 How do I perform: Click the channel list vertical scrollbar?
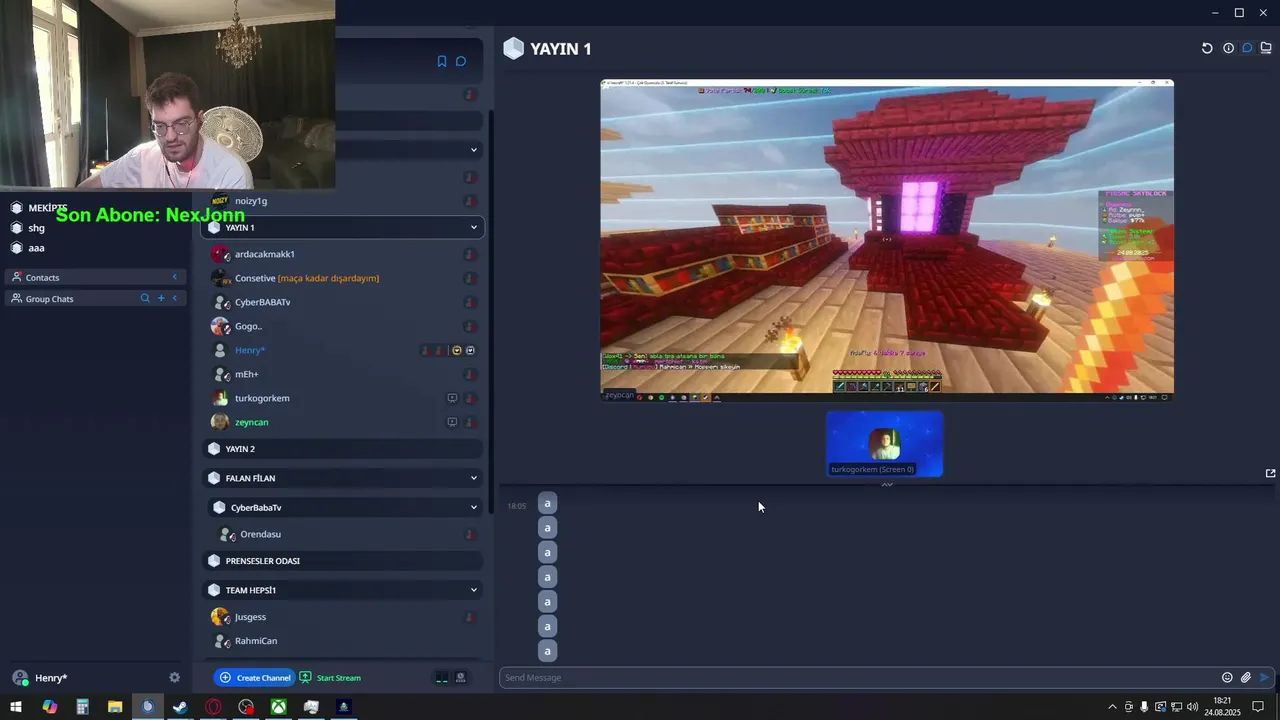point(491,310)
